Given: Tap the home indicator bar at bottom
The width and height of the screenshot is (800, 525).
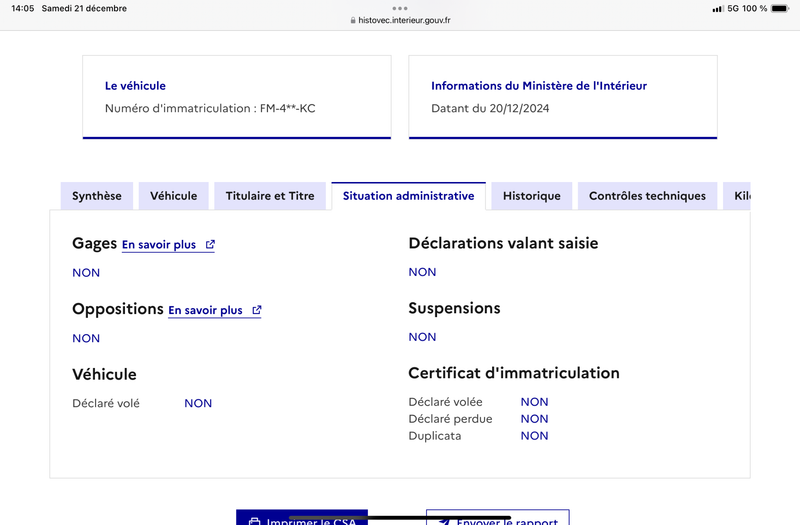Looking at the screenshot, I should point(400,518).
